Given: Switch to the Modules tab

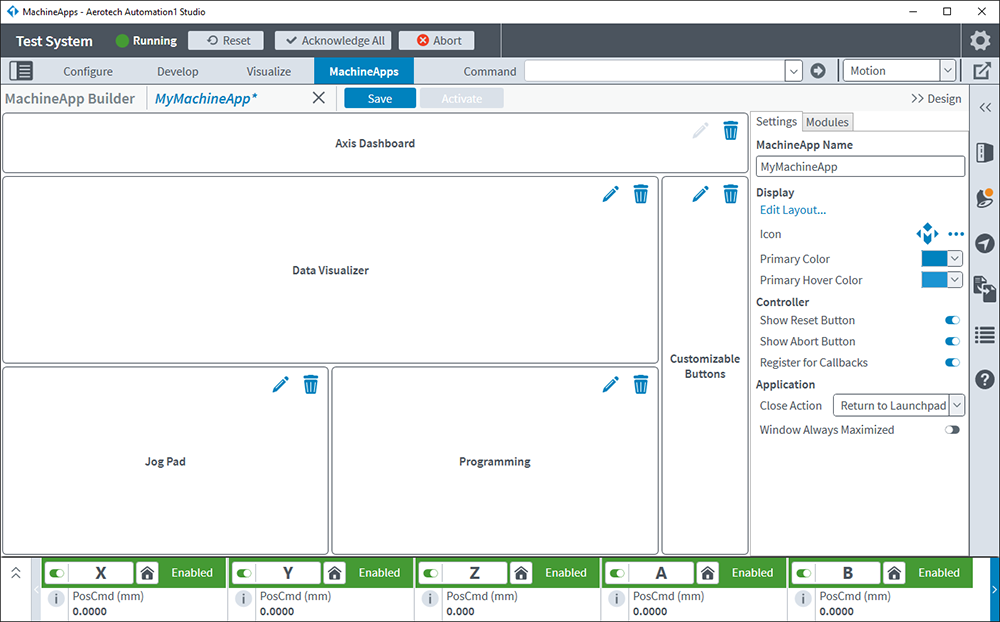Looking at the screenshot, I should [827, 122].
